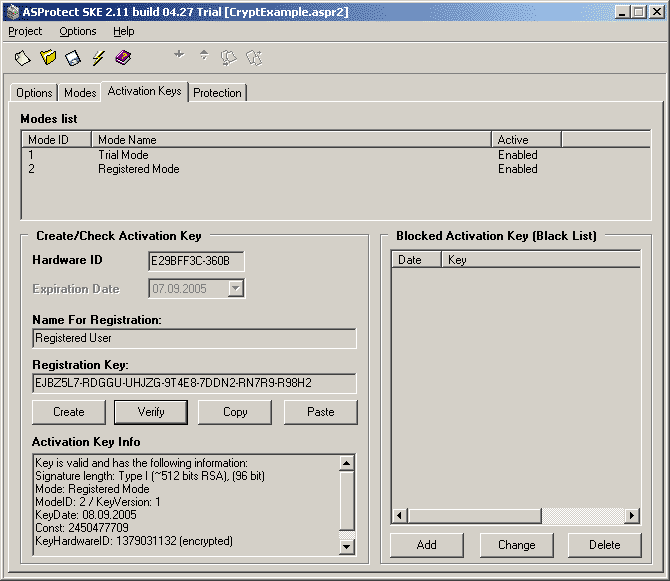
Task: Click the Mode Name column header
Action: 291,140
